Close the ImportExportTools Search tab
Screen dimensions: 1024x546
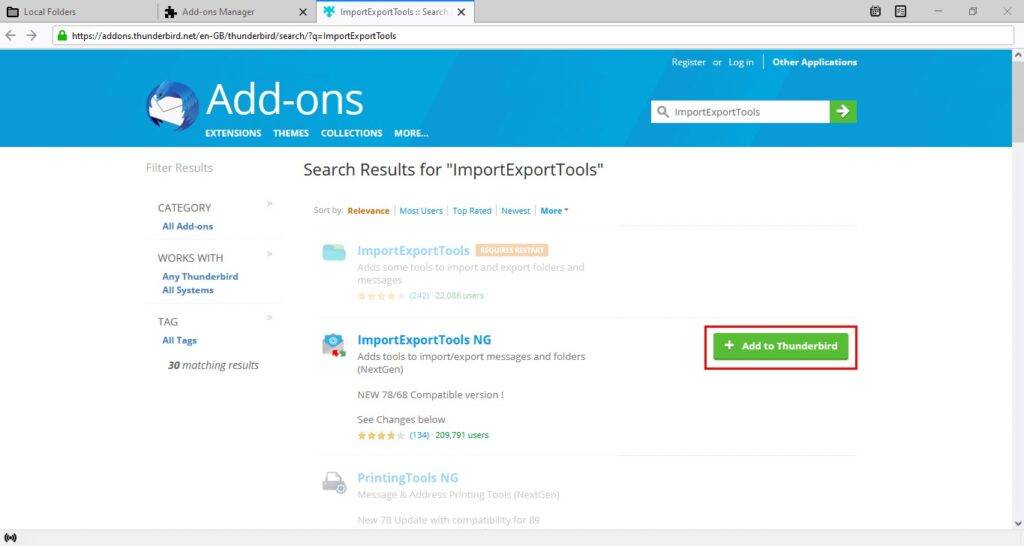461,12
